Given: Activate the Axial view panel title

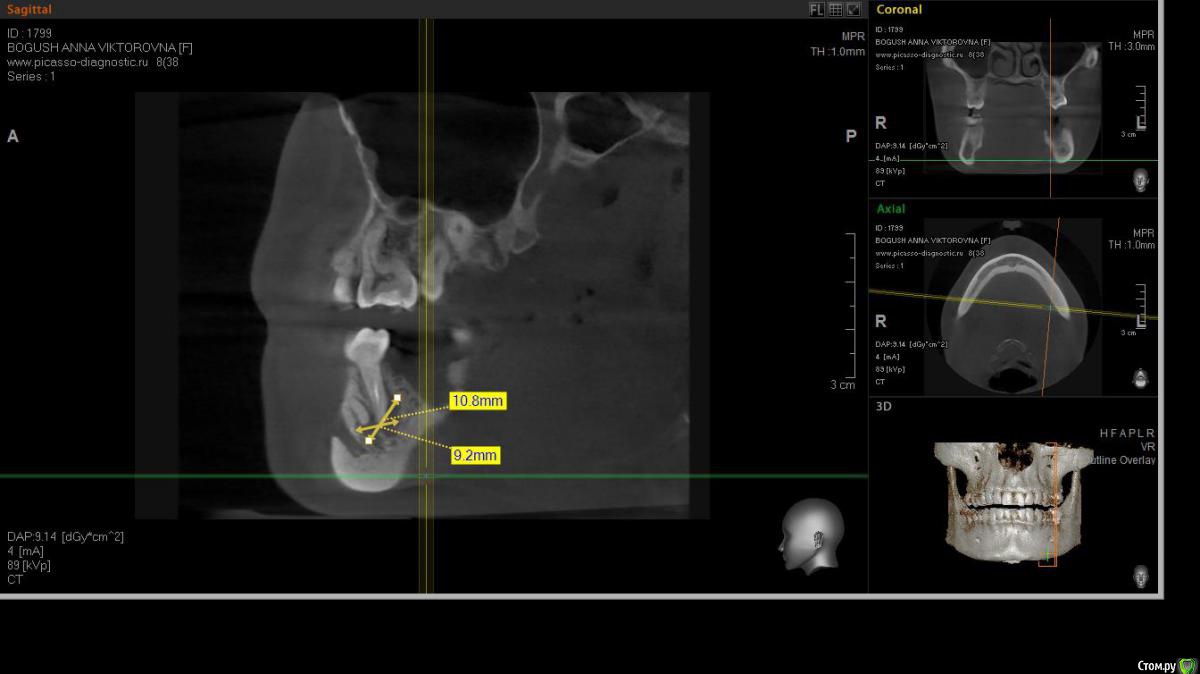Looking at the screenshot, I should coord(891,209).
